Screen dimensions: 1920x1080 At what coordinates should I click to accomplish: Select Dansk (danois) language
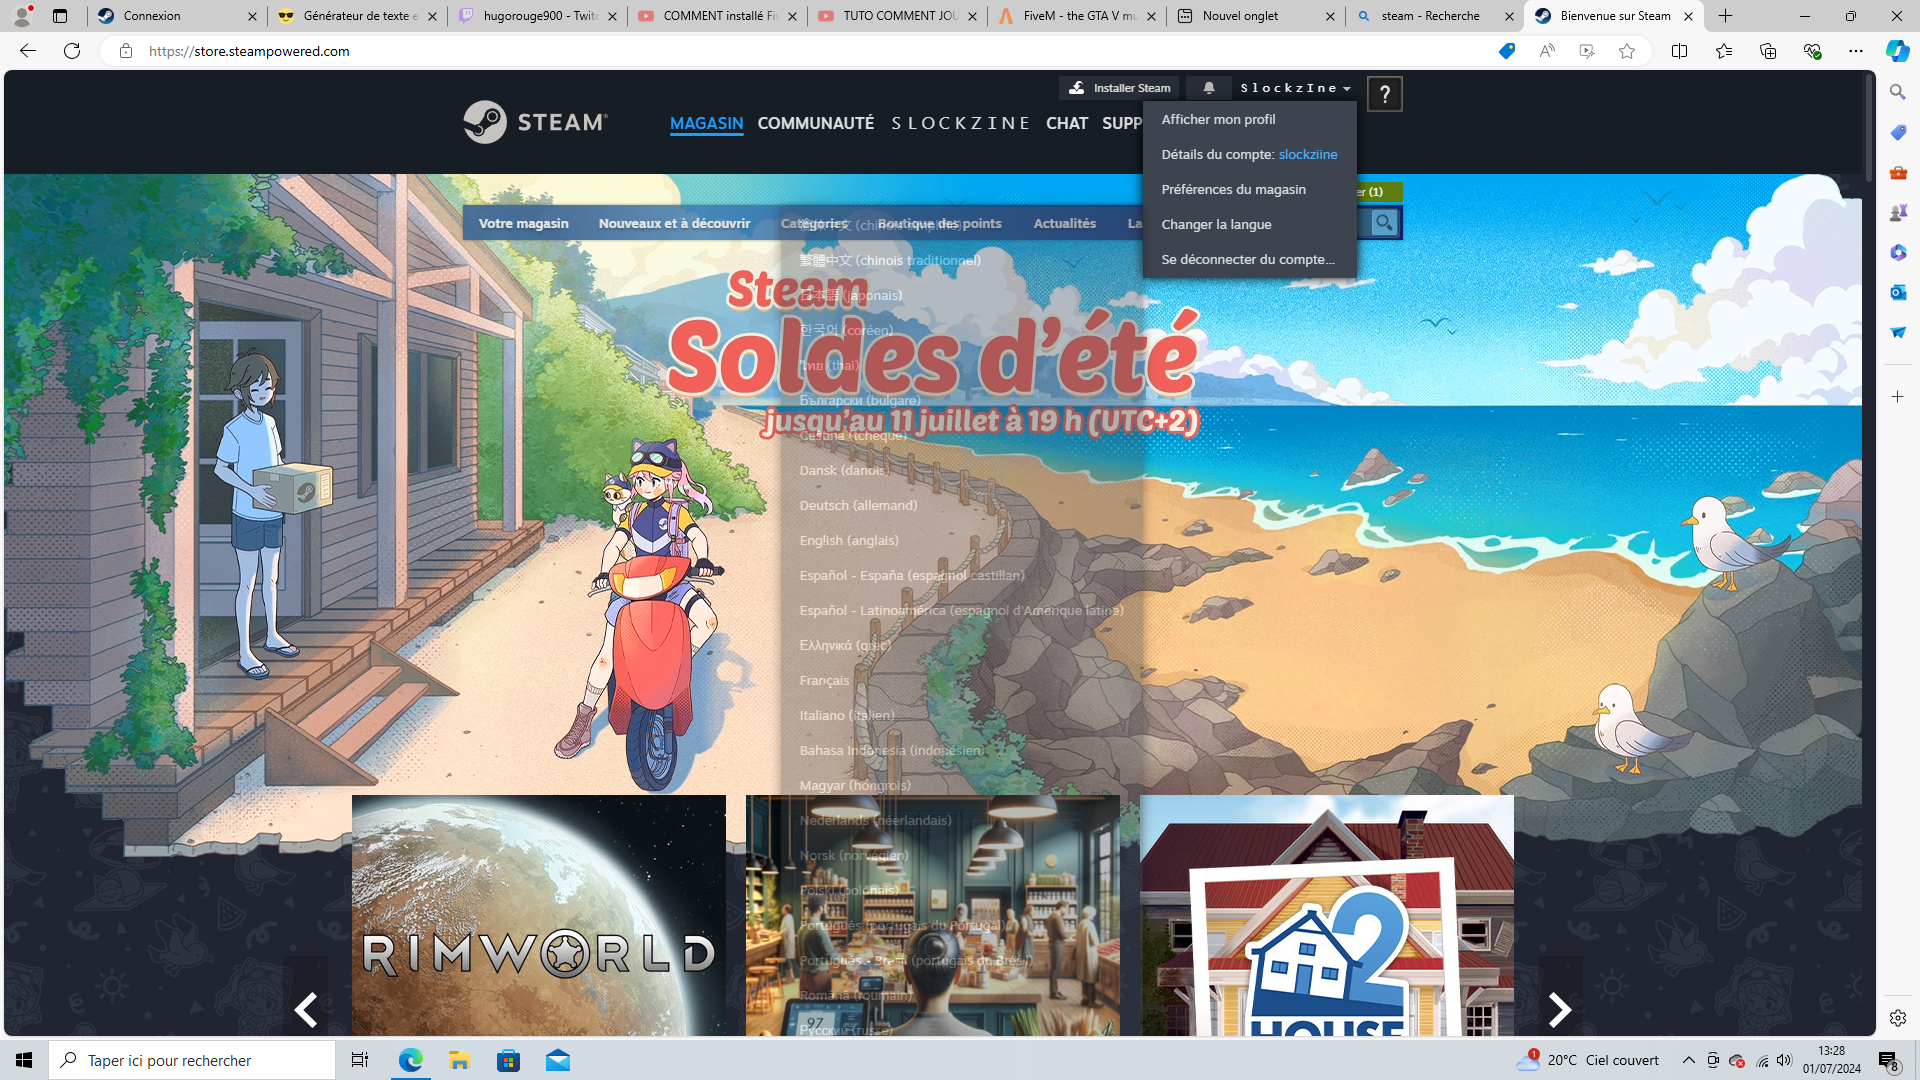[x=844, y=470]
